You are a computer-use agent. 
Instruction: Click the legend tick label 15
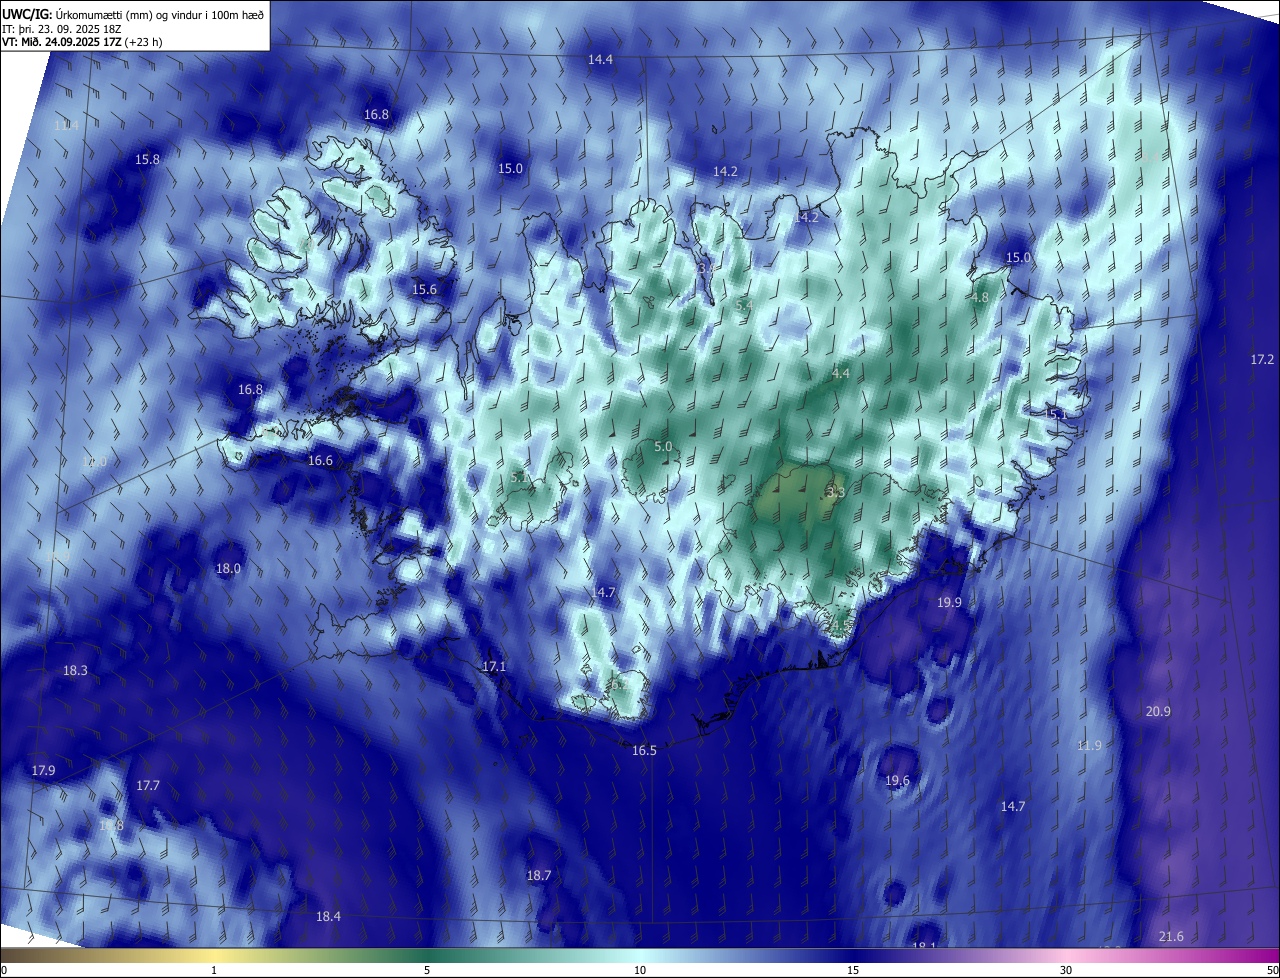click(x=853, y=970)
